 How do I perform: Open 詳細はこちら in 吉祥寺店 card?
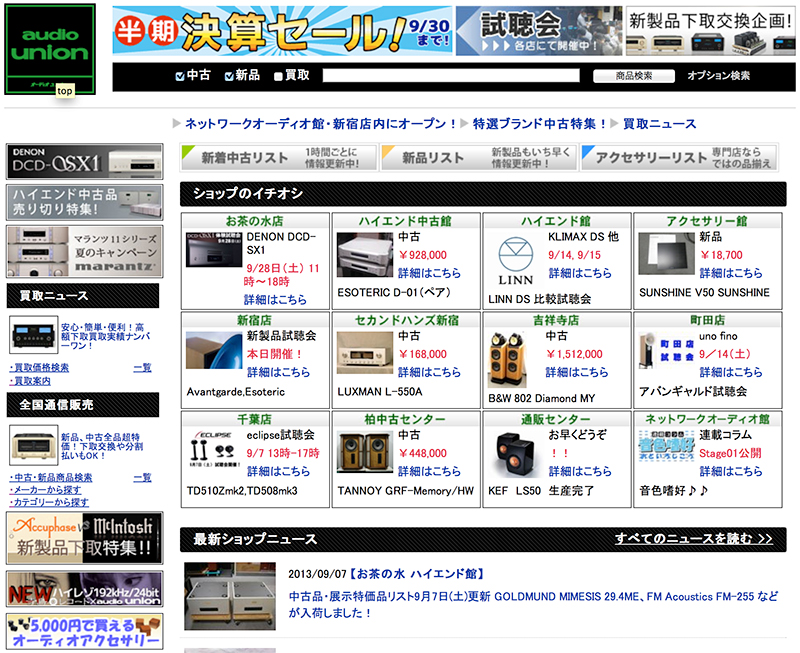[x=577, y=372]
